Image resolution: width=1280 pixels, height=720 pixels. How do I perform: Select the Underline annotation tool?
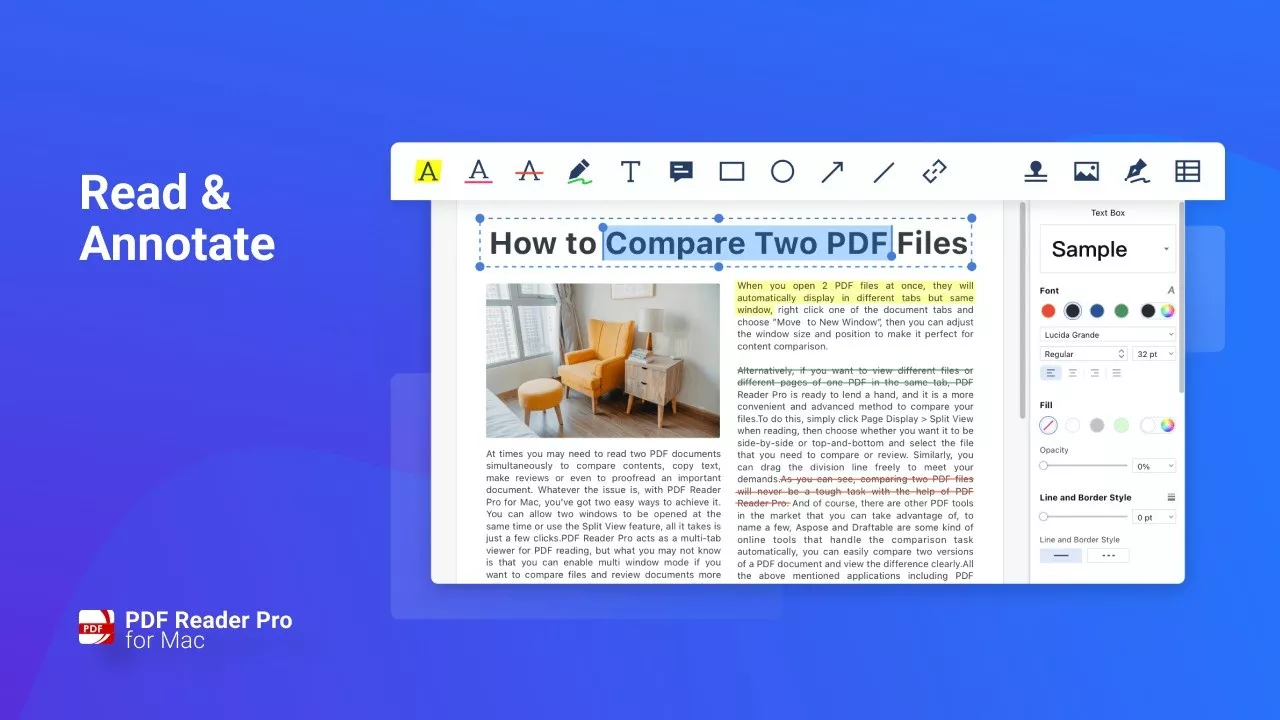[479, 171]
